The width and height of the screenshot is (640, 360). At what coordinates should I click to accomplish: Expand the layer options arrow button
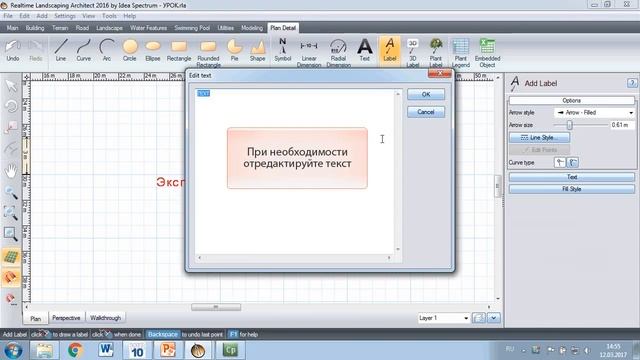pos(493,318)
